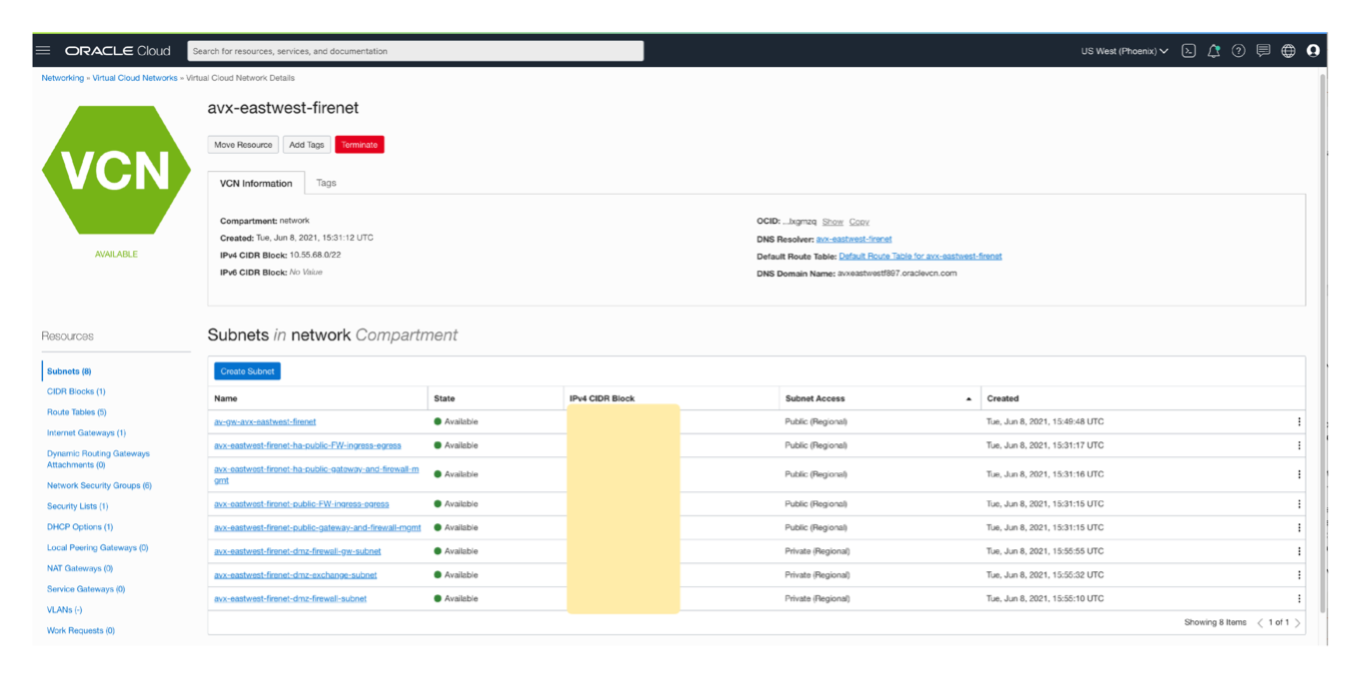The width and height of the screenshot is (1365, 681).
Task: Select Local Peering Gateways (0) resource
Action: (x=97, y=548)
